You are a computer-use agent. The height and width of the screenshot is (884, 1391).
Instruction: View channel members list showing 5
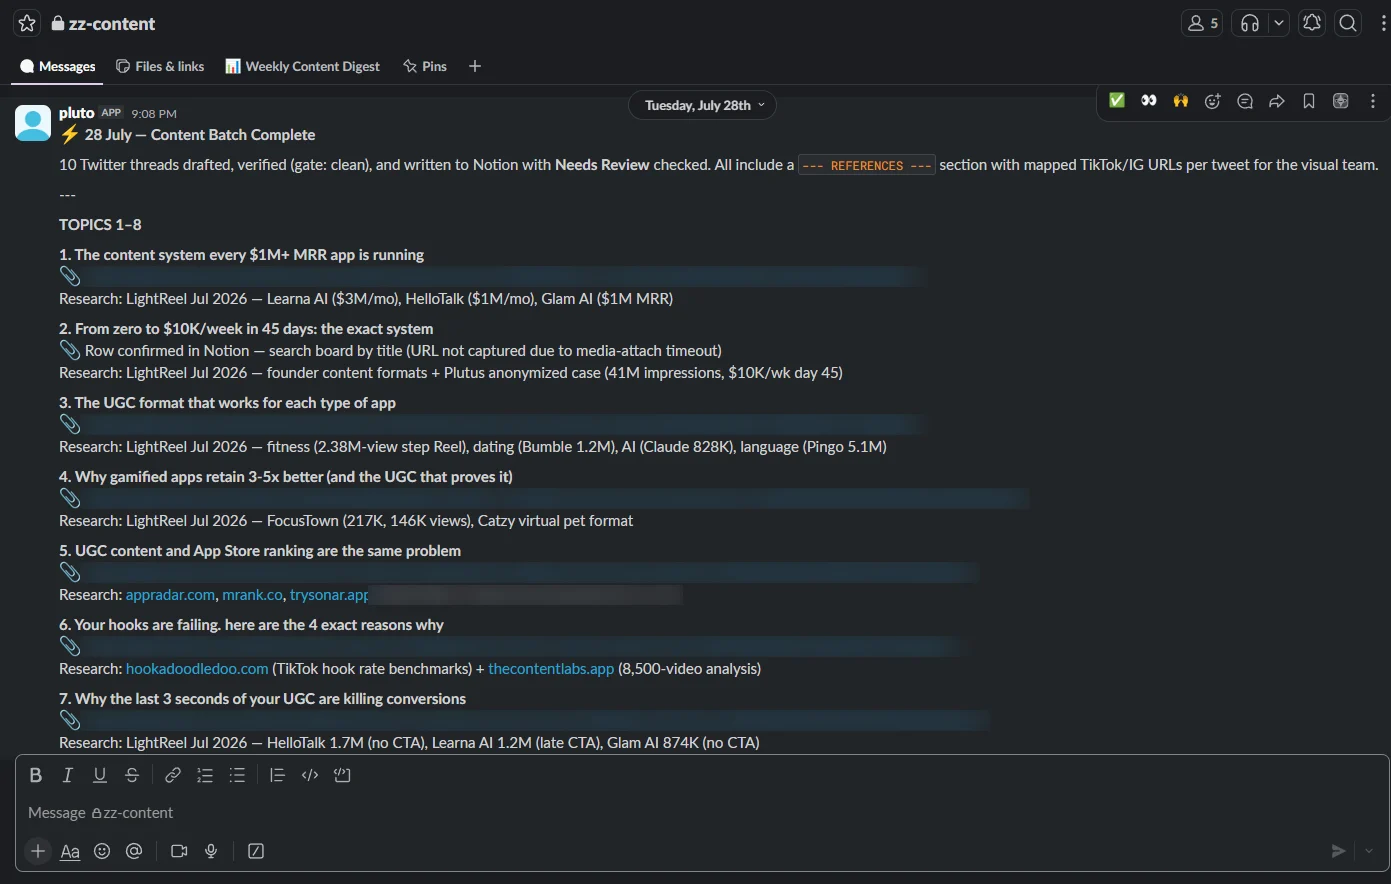point(1201,23)
